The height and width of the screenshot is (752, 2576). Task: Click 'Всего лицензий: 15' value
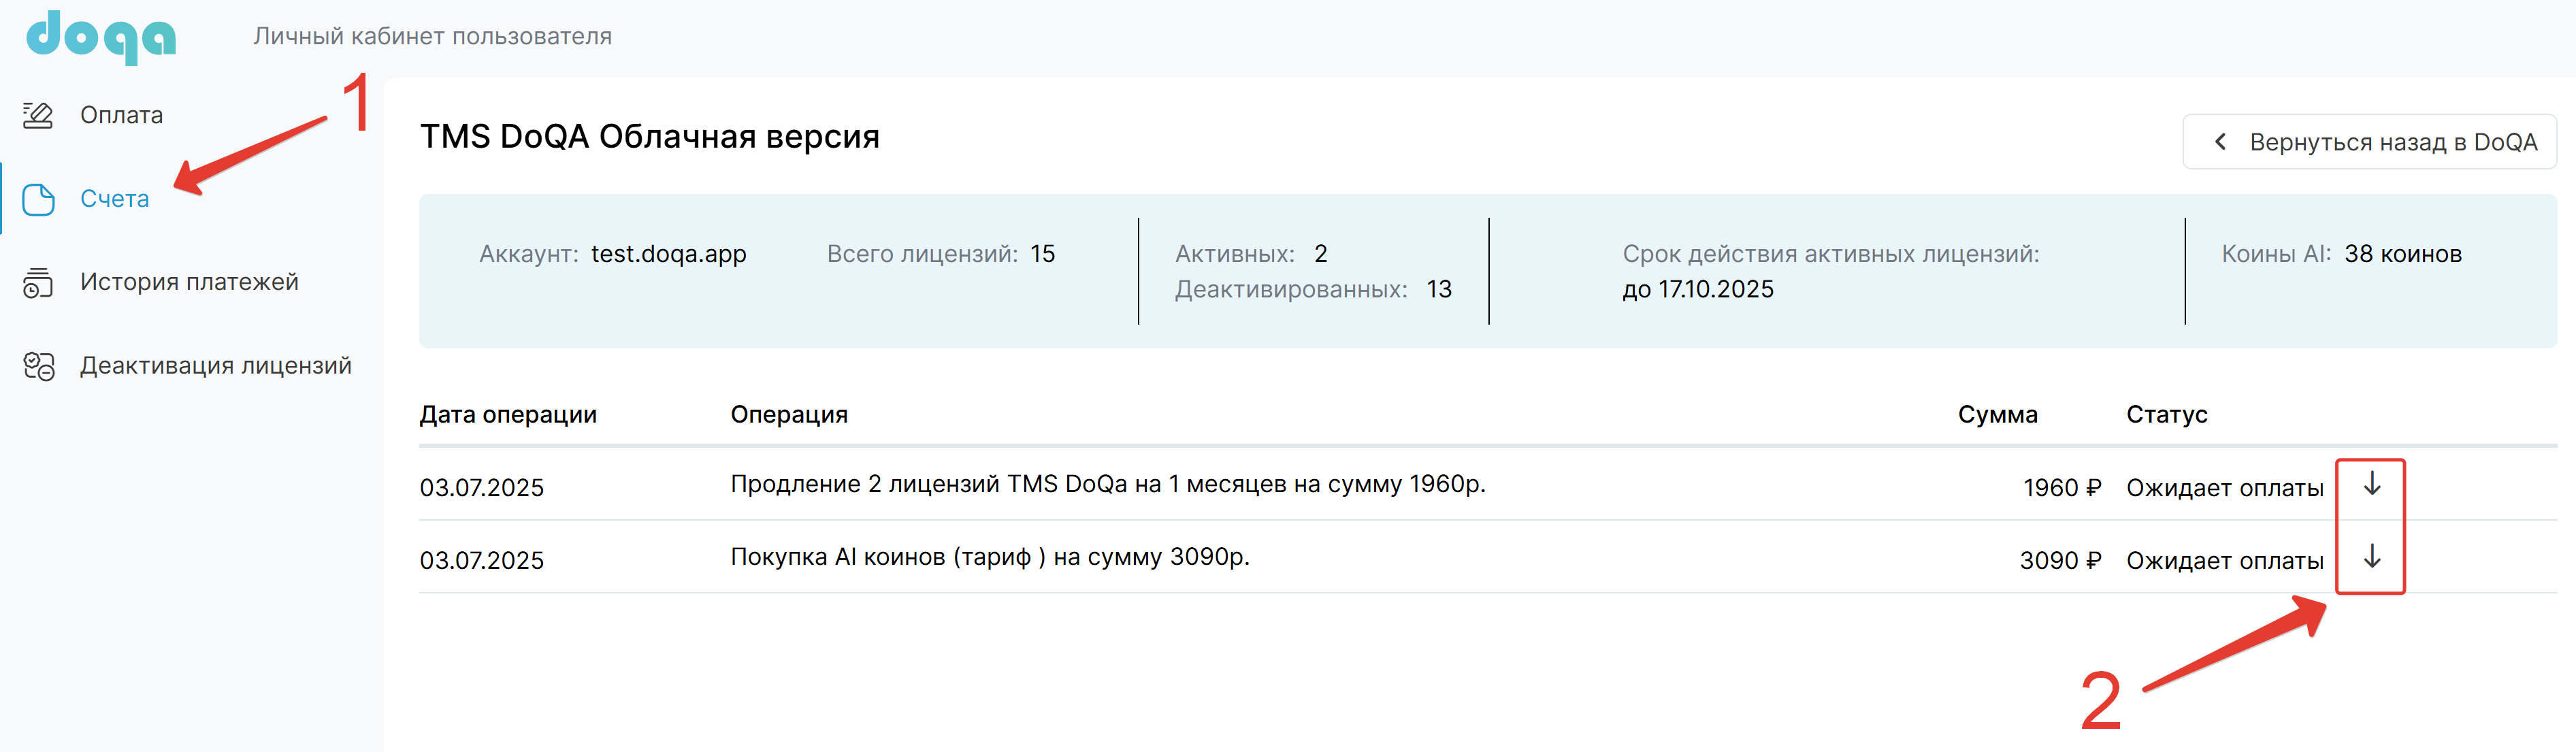pos(1042,254)
